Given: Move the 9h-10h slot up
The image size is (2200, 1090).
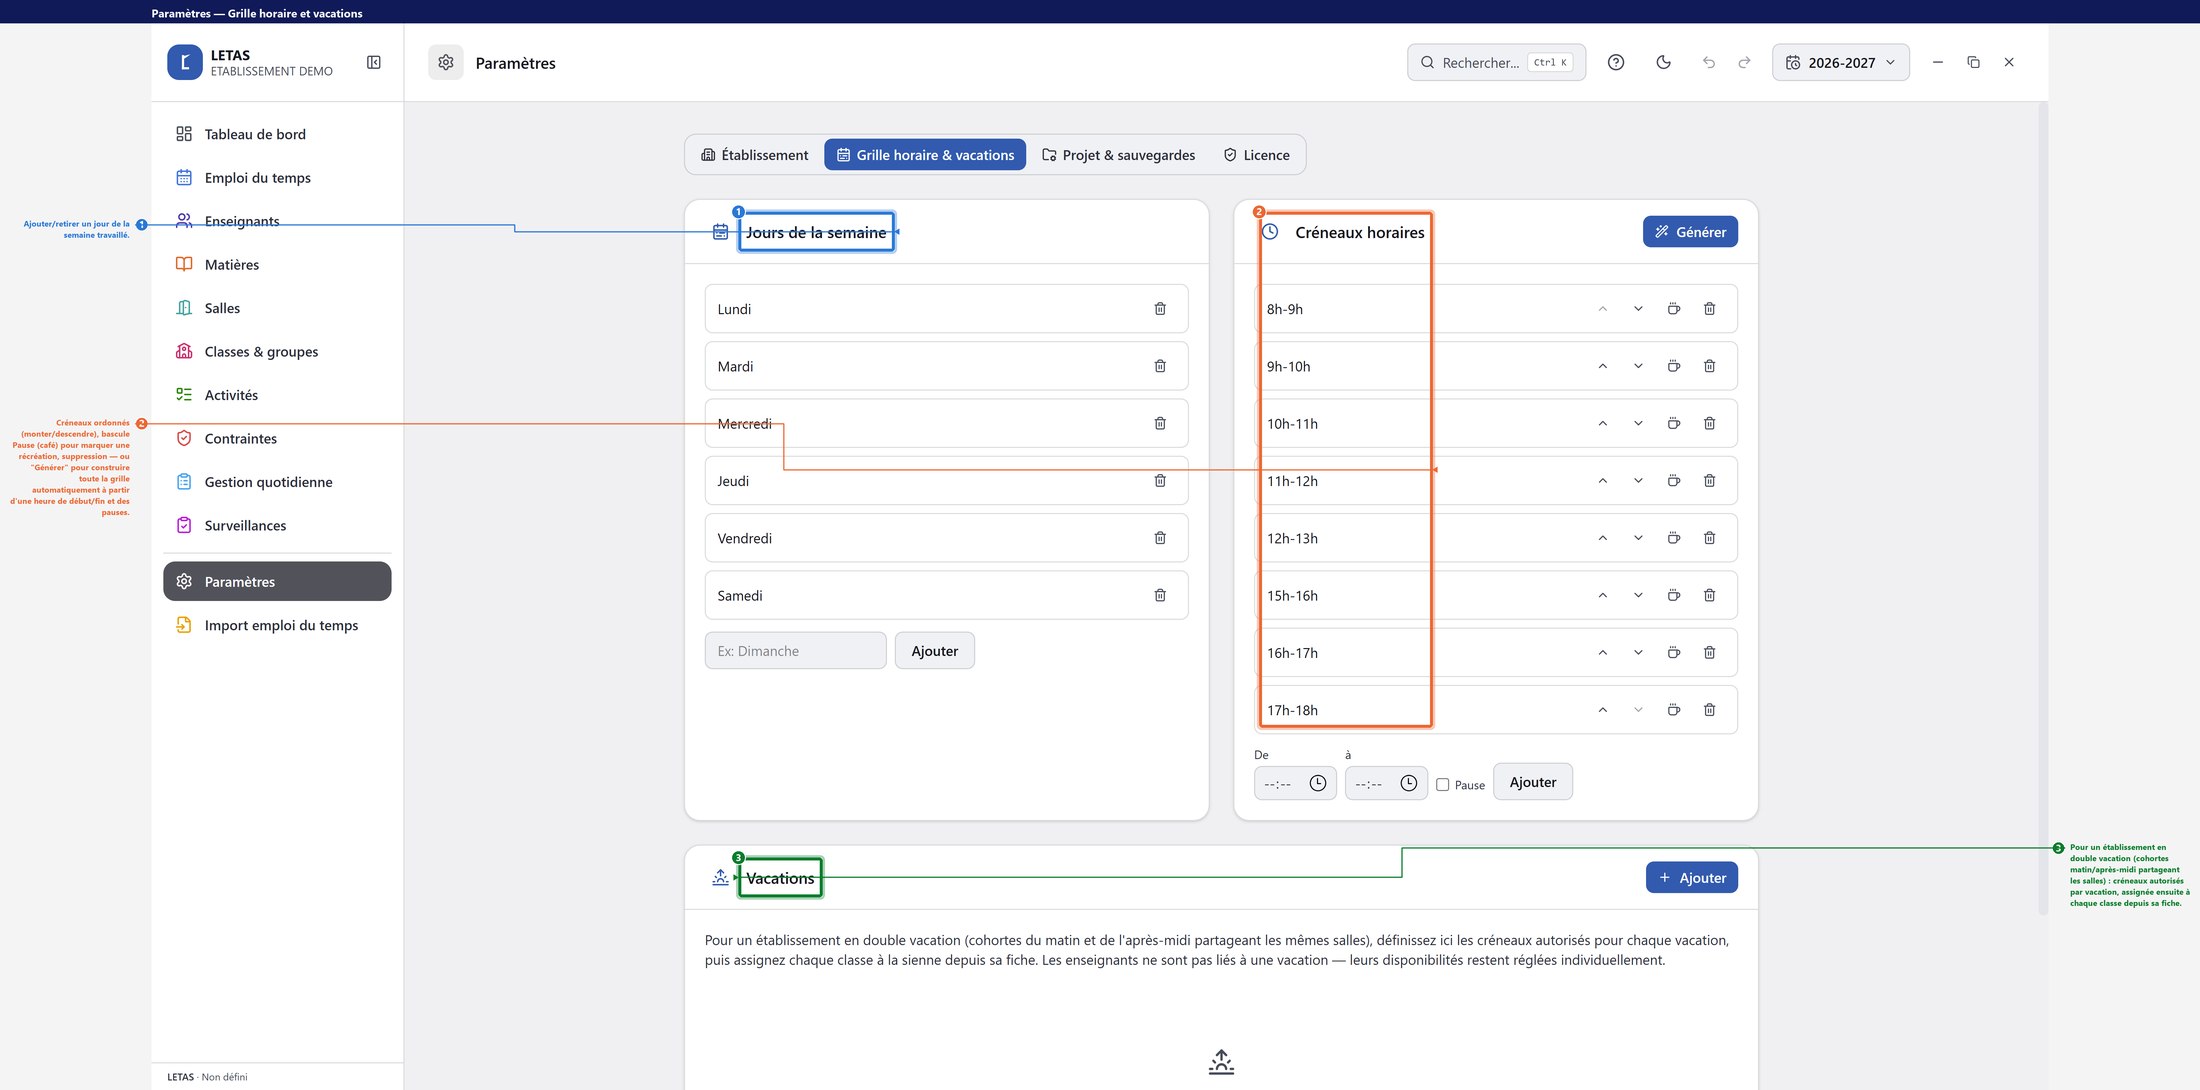Looking at the screenshot, I should (1603, 367).
